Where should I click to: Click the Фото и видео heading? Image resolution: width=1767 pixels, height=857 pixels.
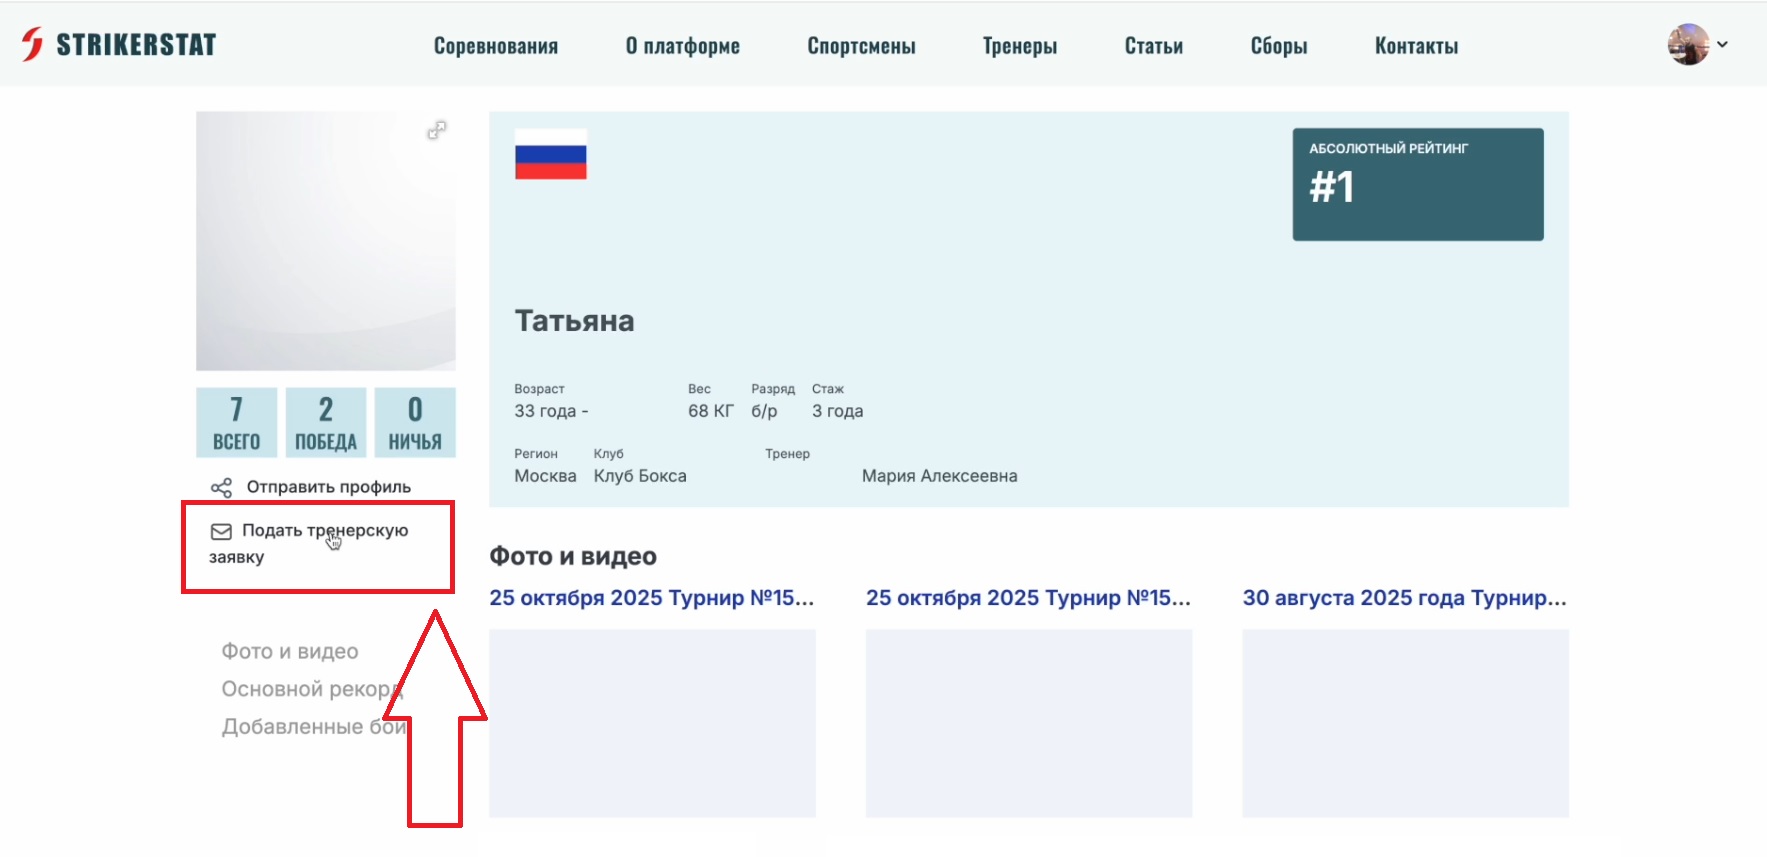tap(573, 556)
